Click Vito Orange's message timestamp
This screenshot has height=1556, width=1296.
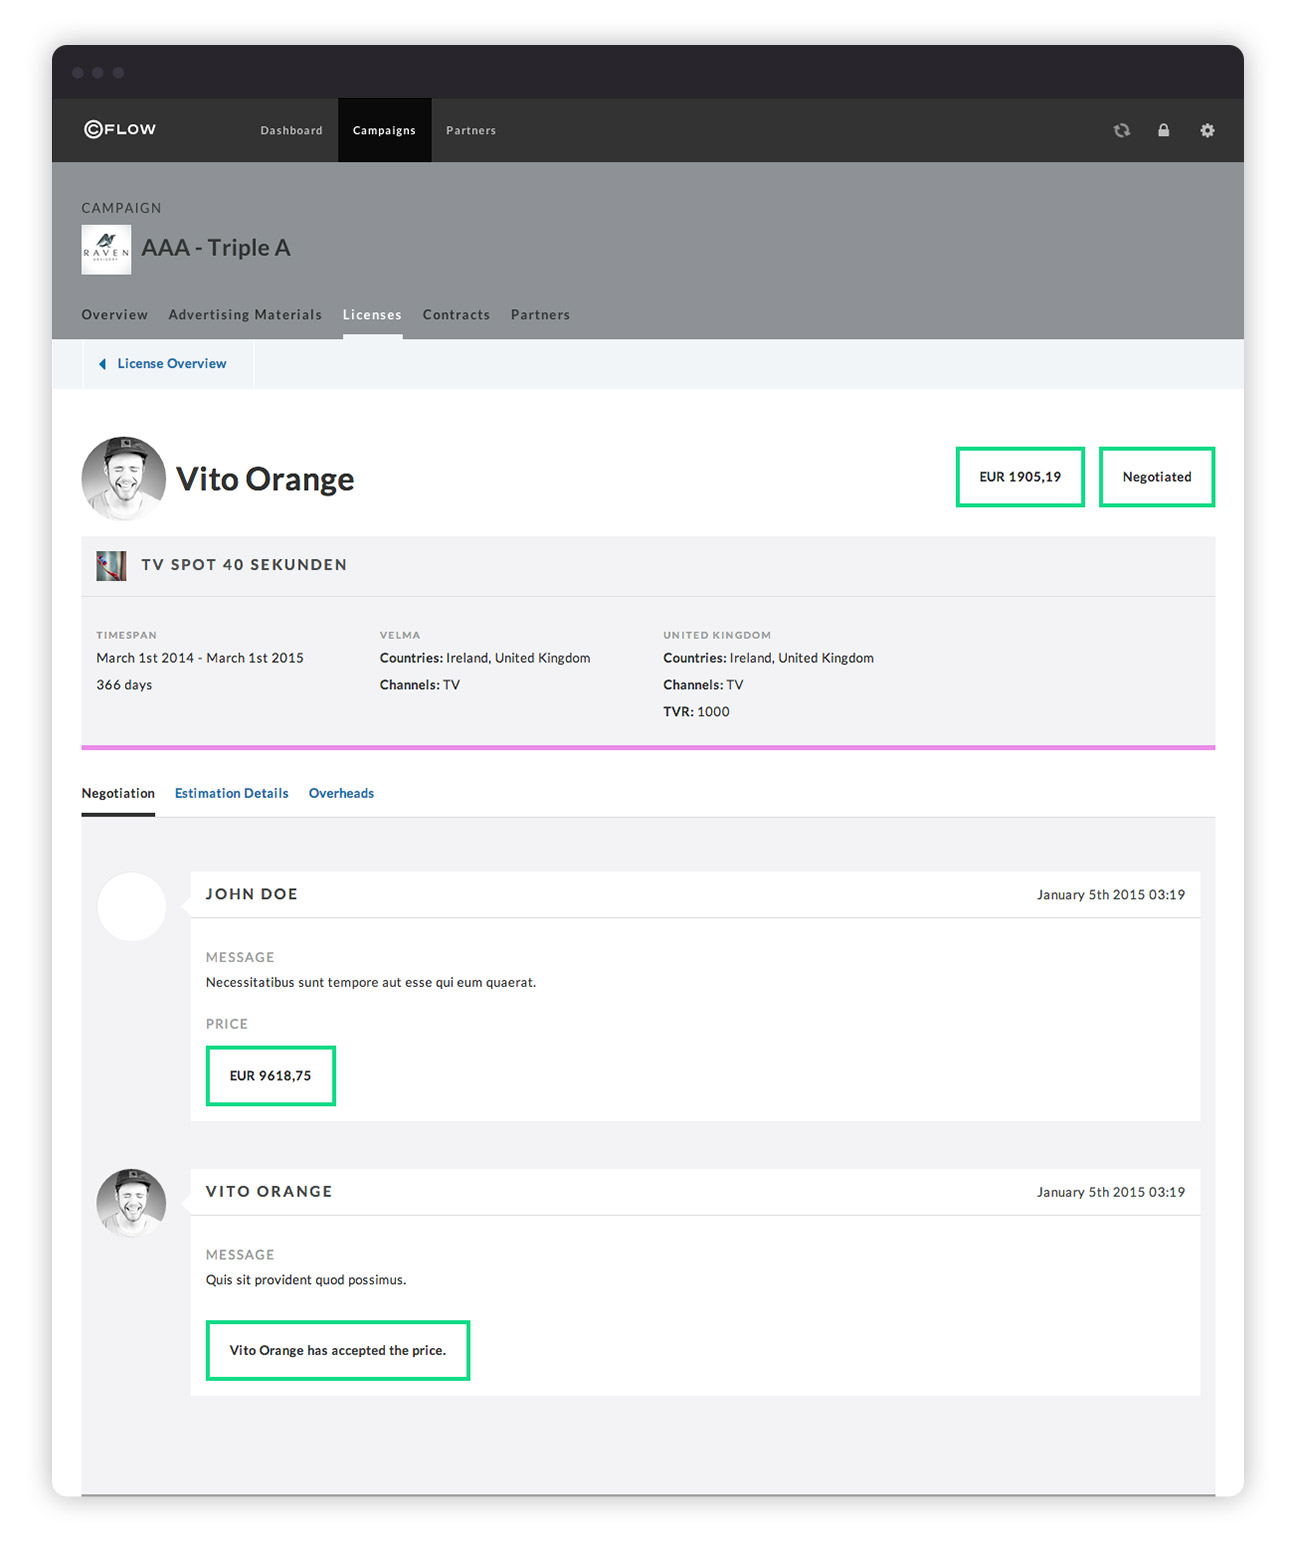[x=1110, y=1192]
